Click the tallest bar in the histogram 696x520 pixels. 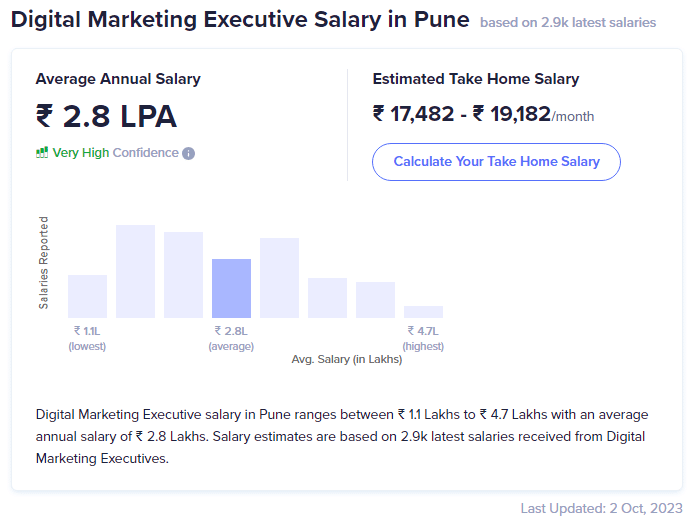(x=135, y=271)
